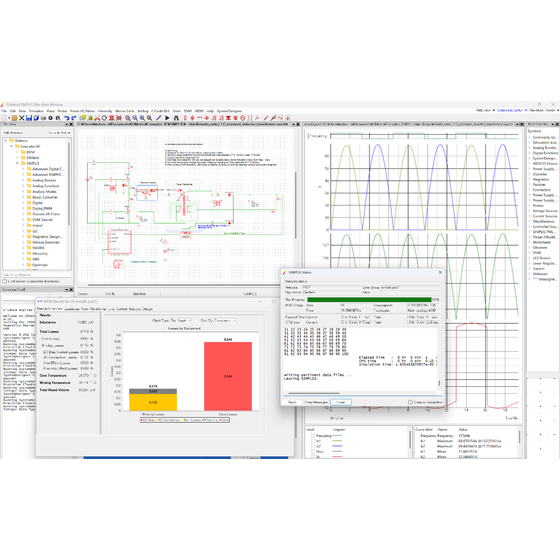This screenshot has width=560, height=560.
Task: Open the Chart Type dropdown
Action: (x=180, y=320)
